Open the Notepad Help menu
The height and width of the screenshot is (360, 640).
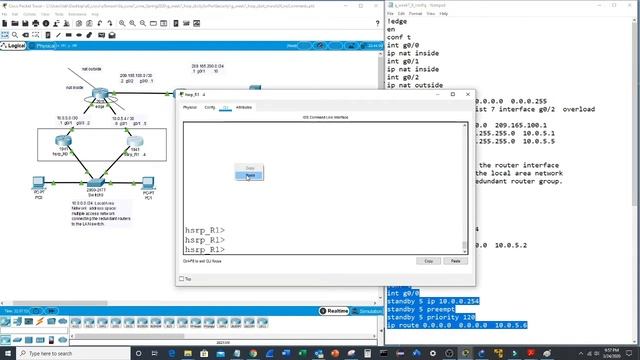point(444,13)
